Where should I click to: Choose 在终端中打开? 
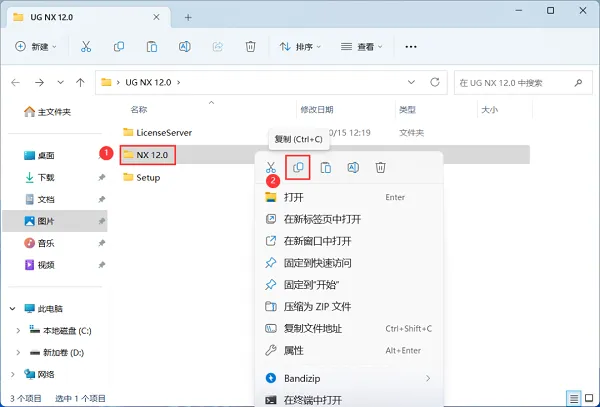[349, 399]
